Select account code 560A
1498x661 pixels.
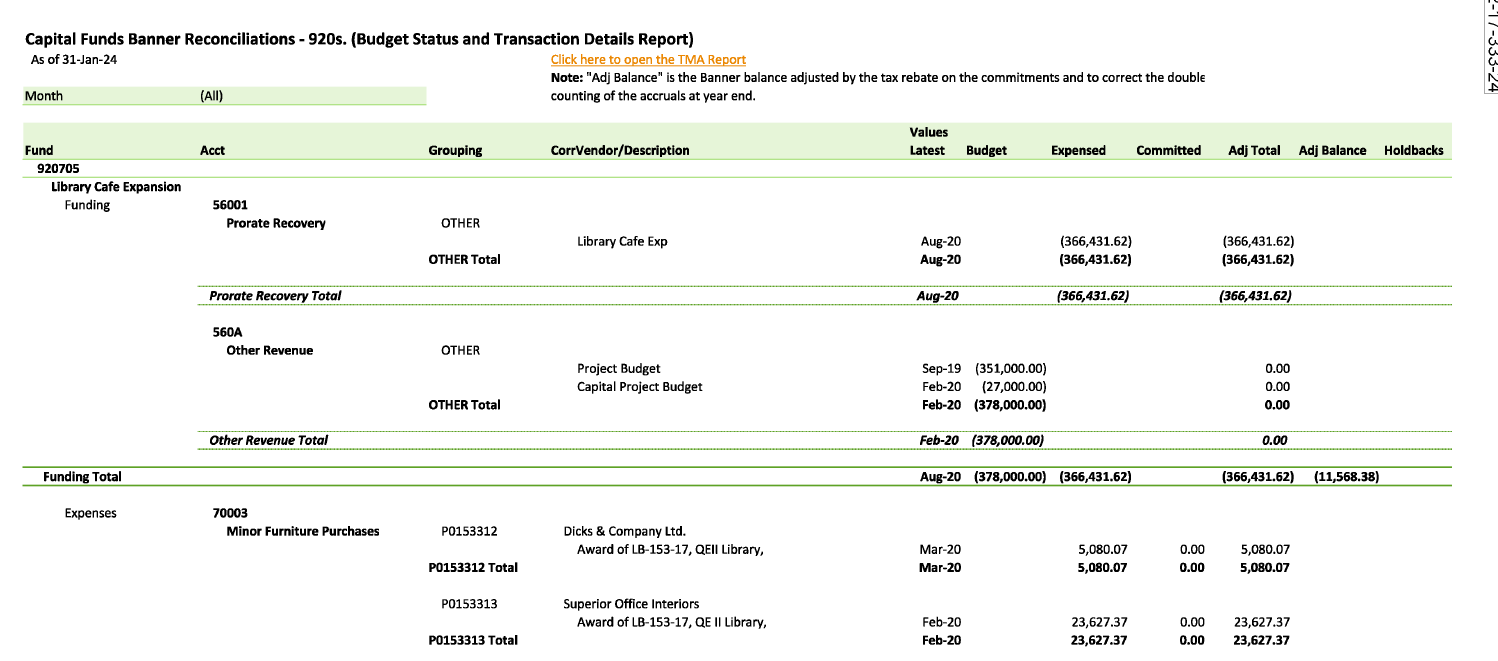pos(228,332)
